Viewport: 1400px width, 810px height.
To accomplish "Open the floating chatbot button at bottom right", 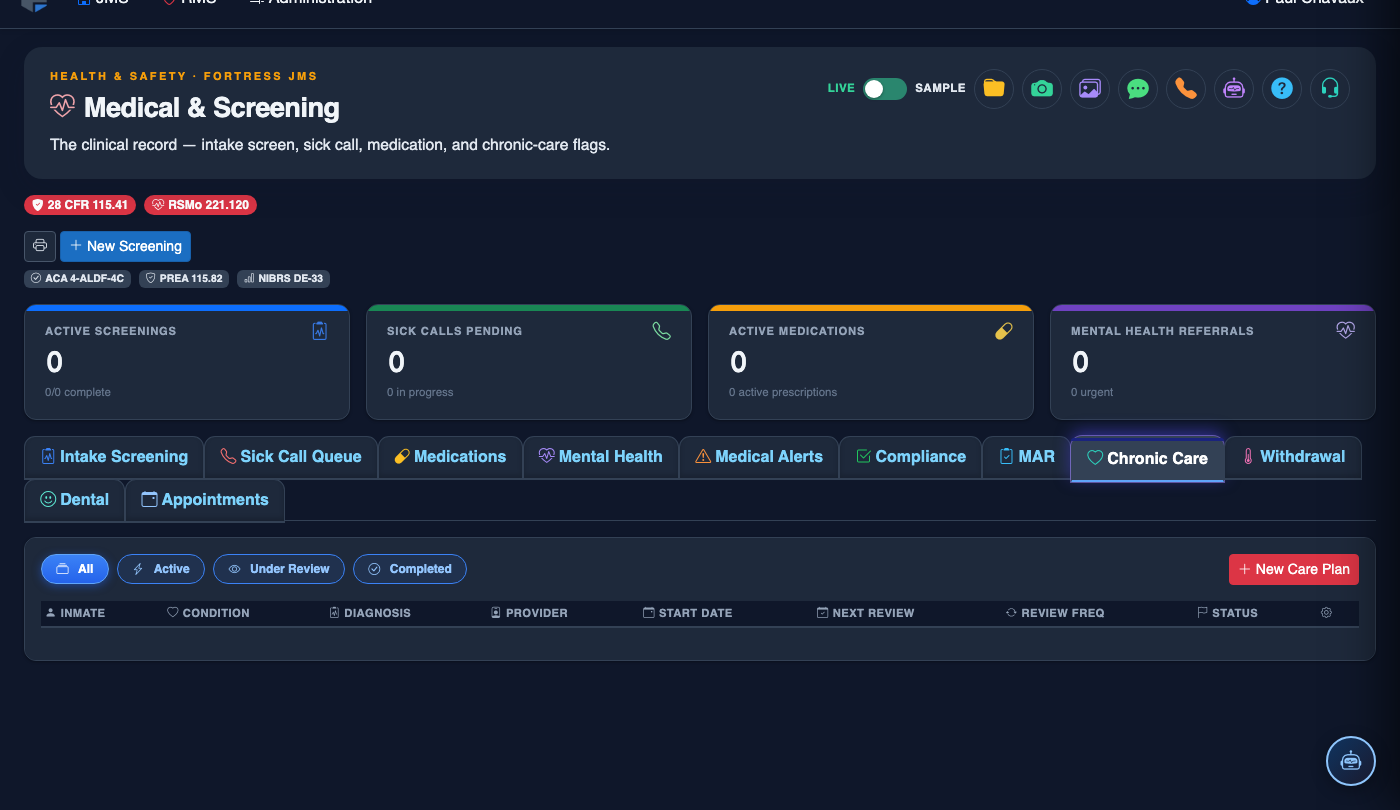I will click(1351, 761).
